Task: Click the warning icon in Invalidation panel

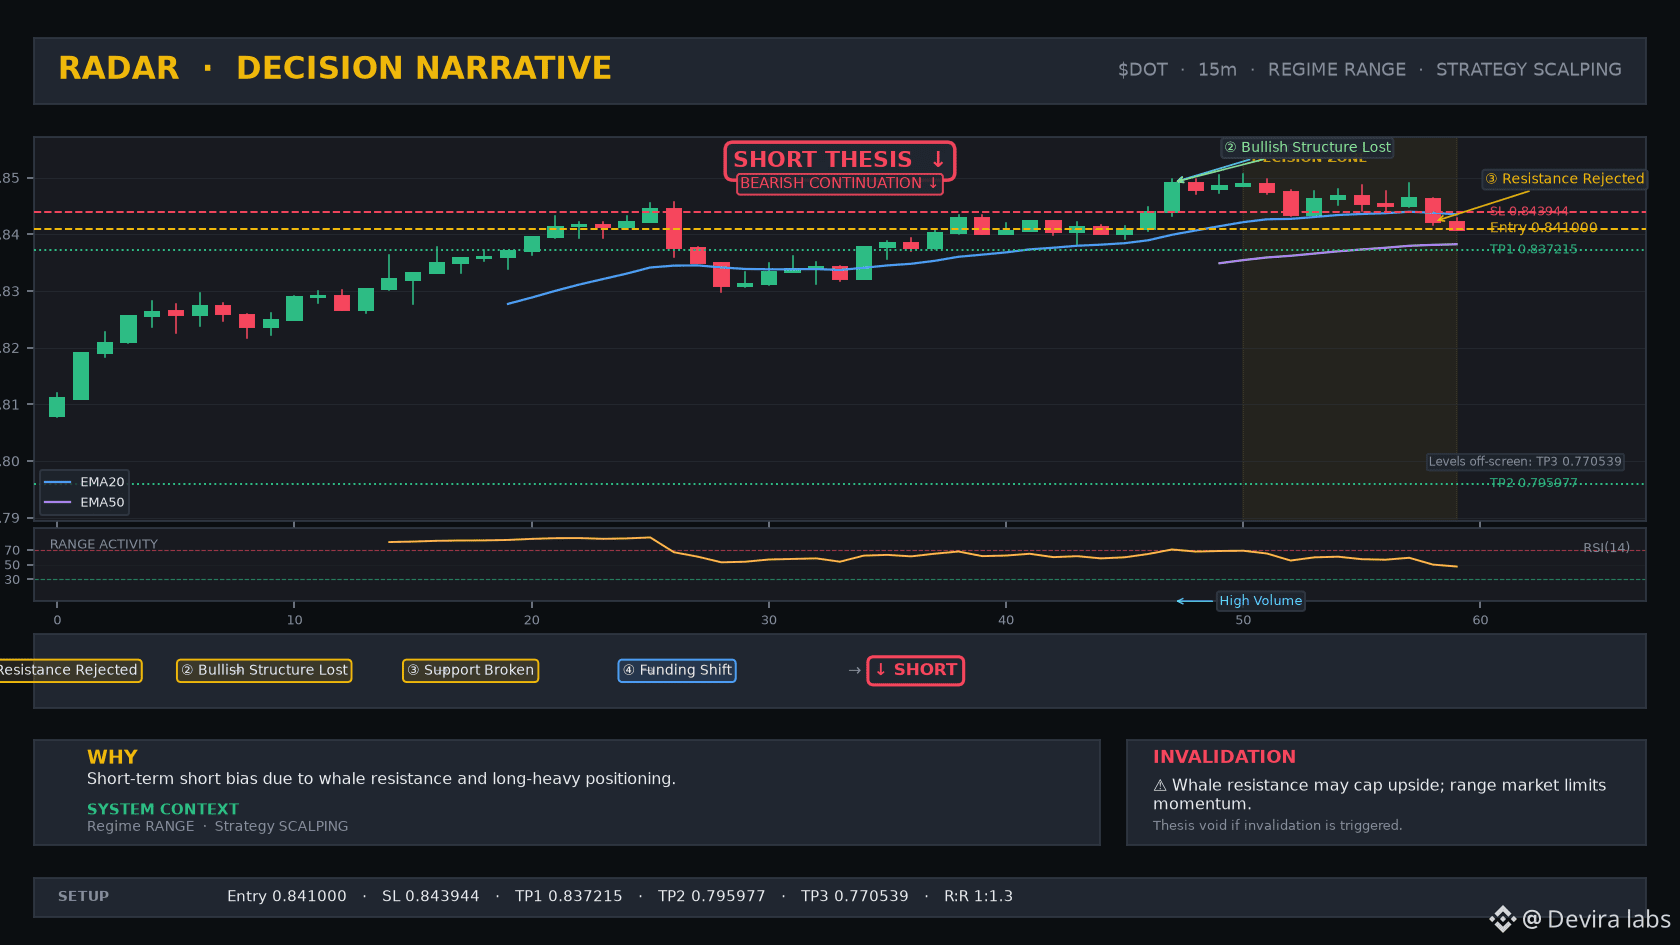Action: pyautogui.click(x=1160, y=786)
